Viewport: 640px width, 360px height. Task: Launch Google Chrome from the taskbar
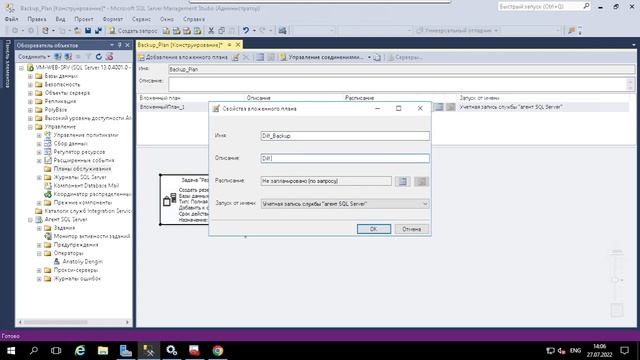click(218, 351)
